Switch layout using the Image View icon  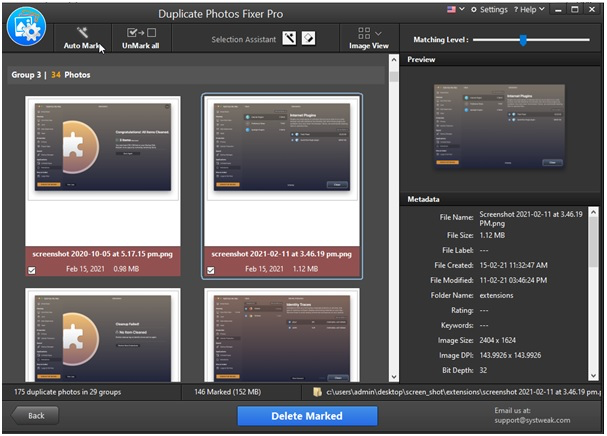coord(364,33)
